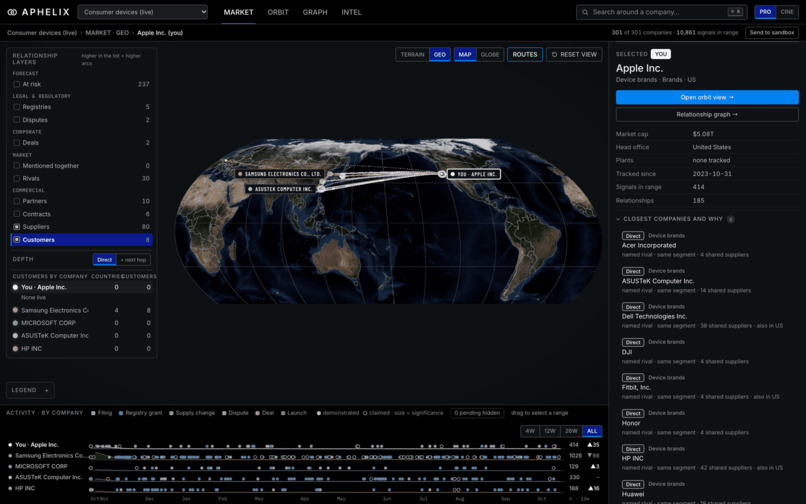
Task: Enable the Deals layer checkbox
Action: (16, 143)
